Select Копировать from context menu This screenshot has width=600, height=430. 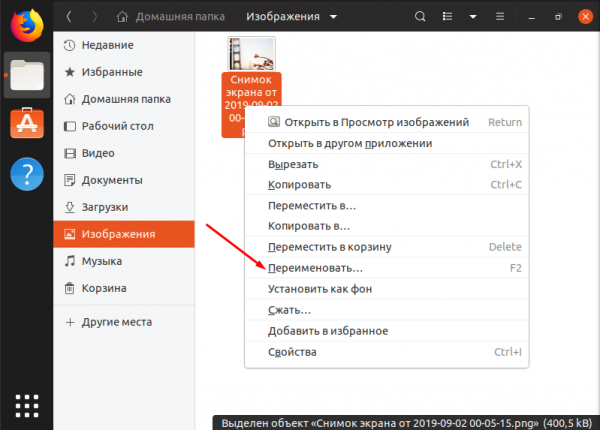[x=386, y=185]
